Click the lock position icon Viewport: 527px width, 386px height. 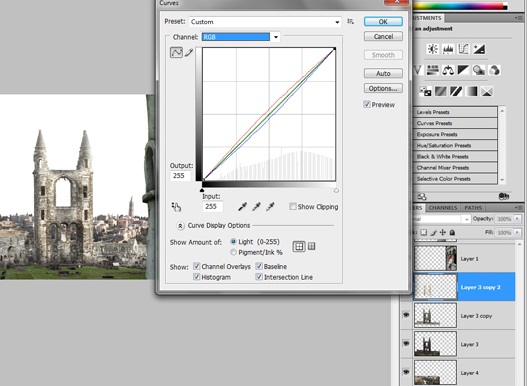pyautogui.click(x=443, y=232)
